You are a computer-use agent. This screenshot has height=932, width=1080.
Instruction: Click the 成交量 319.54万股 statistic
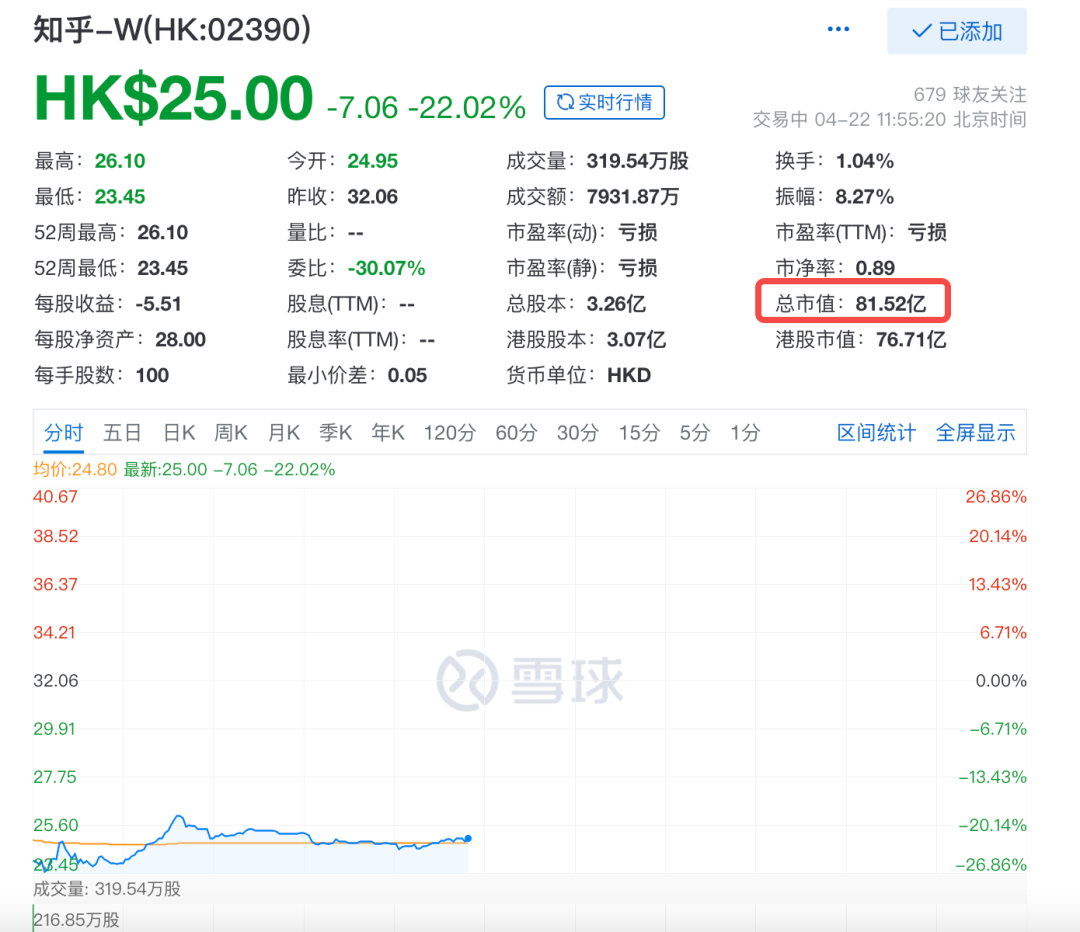pyautogui.click(x=597, y=160)
